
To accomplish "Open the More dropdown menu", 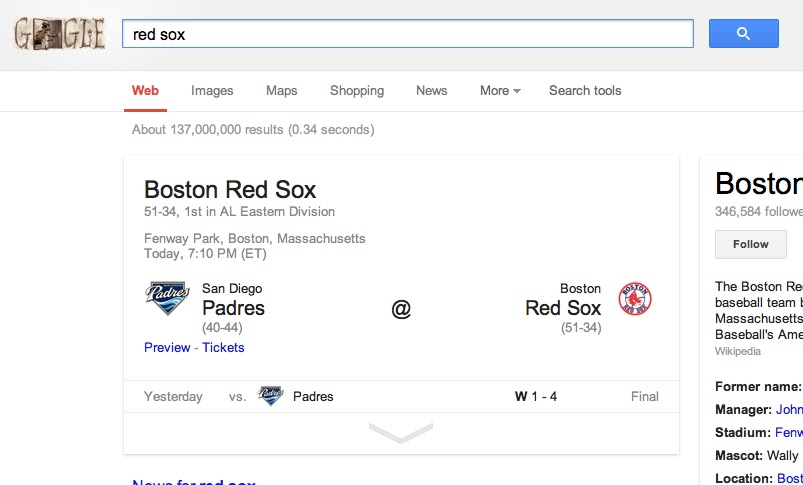I will click(x=500, y=91).
